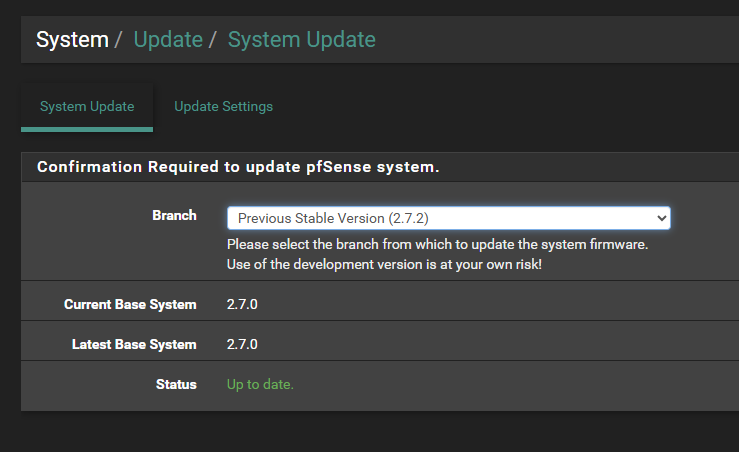Select the System Update tab
The image size is (739, 452).
tap(87, 107)
